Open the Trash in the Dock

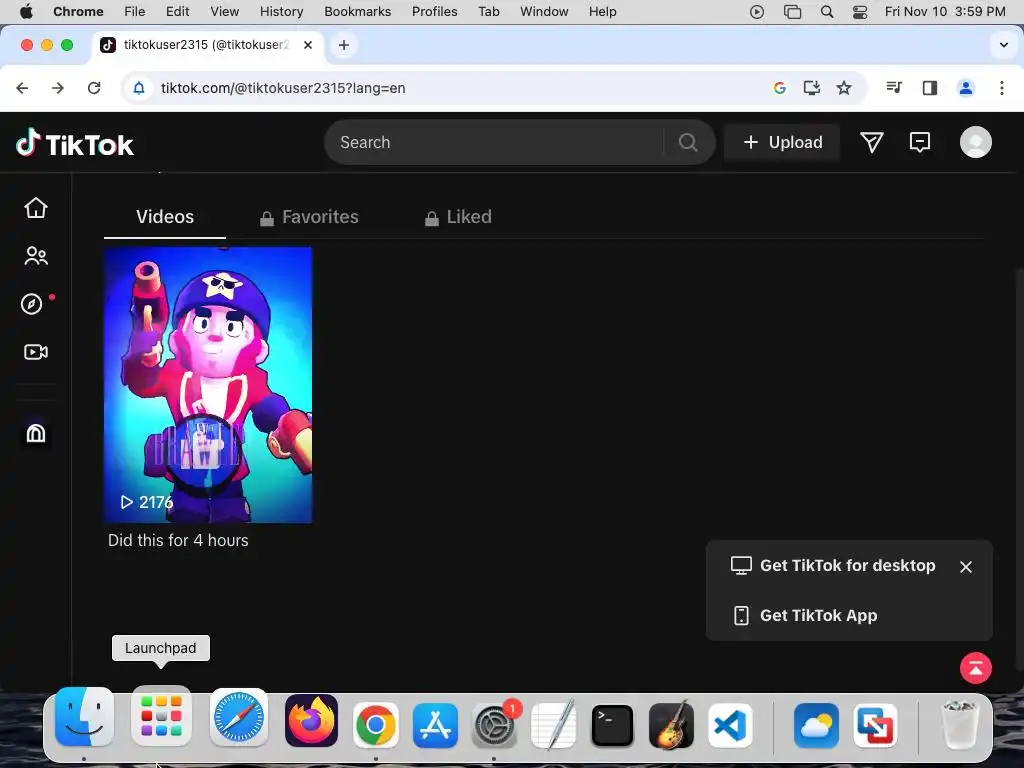[959, 724]
